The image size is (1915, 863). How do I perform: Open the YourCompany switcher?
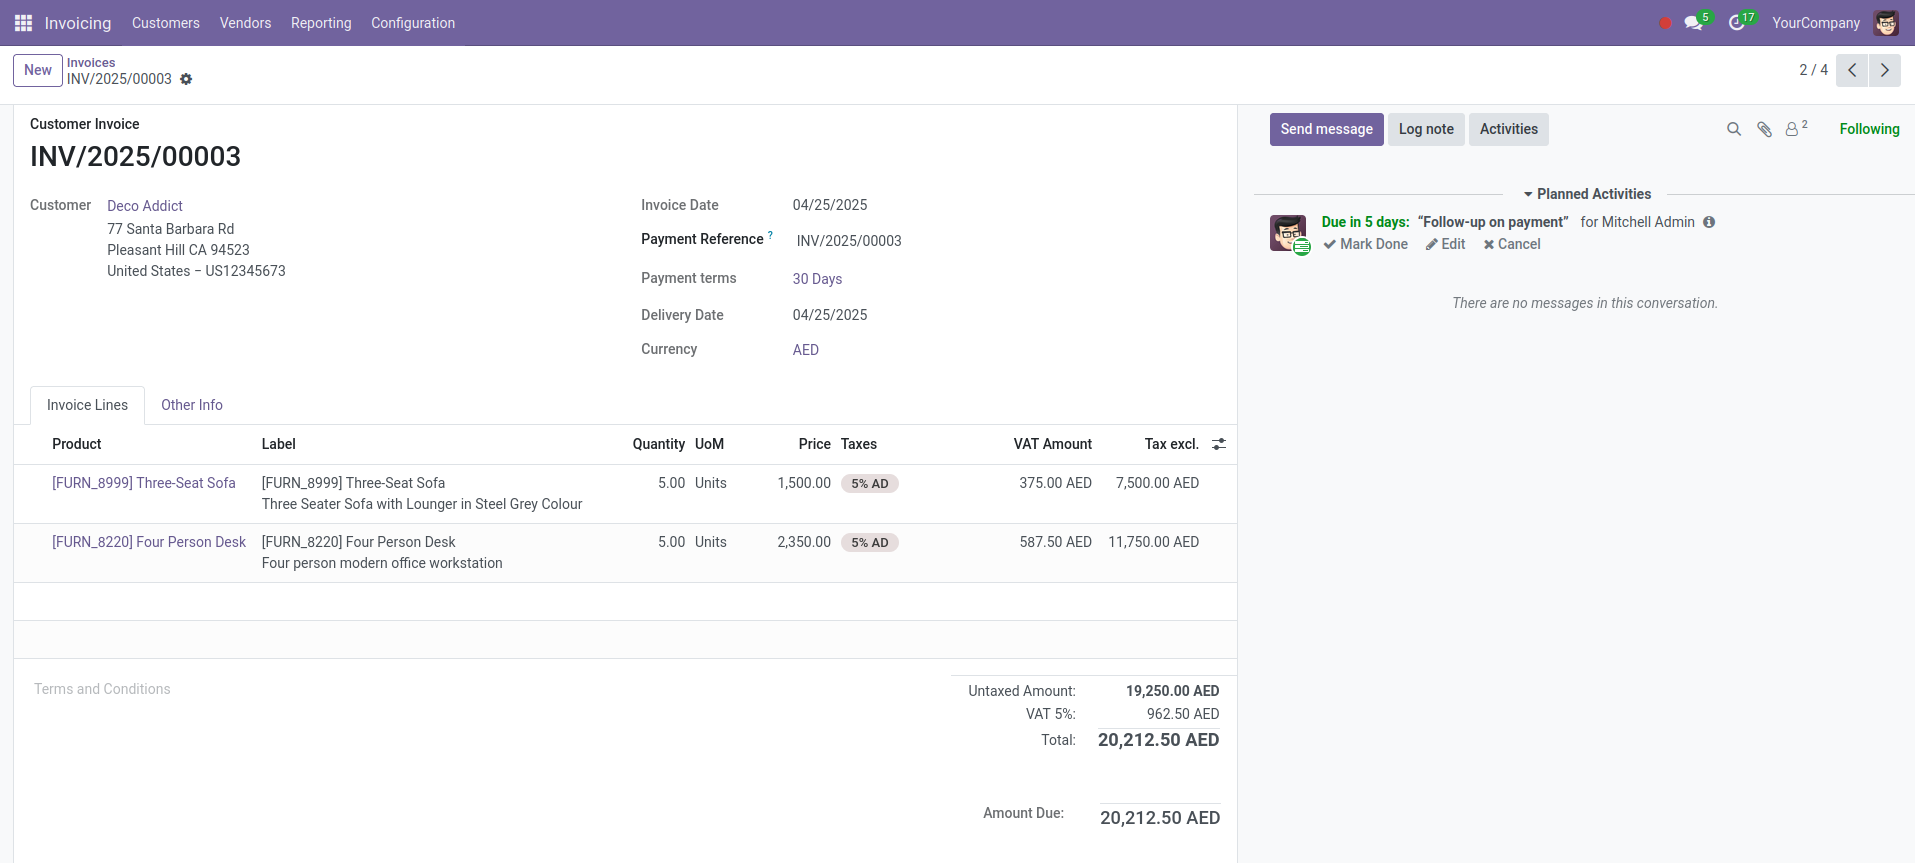[x=1816, y=23]
